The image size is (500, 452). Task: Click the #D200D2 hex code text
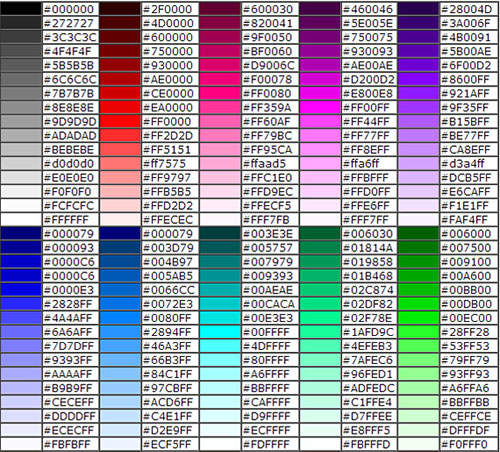(x=368, y=80)
